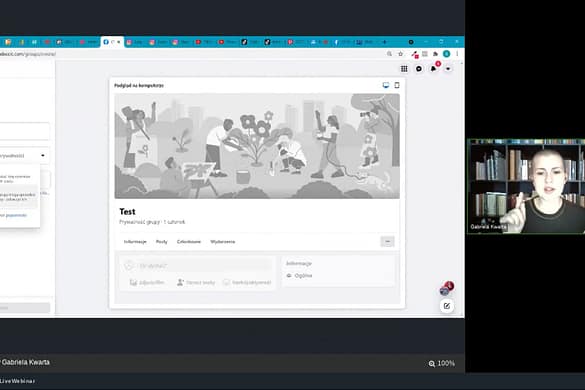Viewport: 585px width, 390px height.
Task: Switch preview to mobile view icon
Action: (397, 85)
